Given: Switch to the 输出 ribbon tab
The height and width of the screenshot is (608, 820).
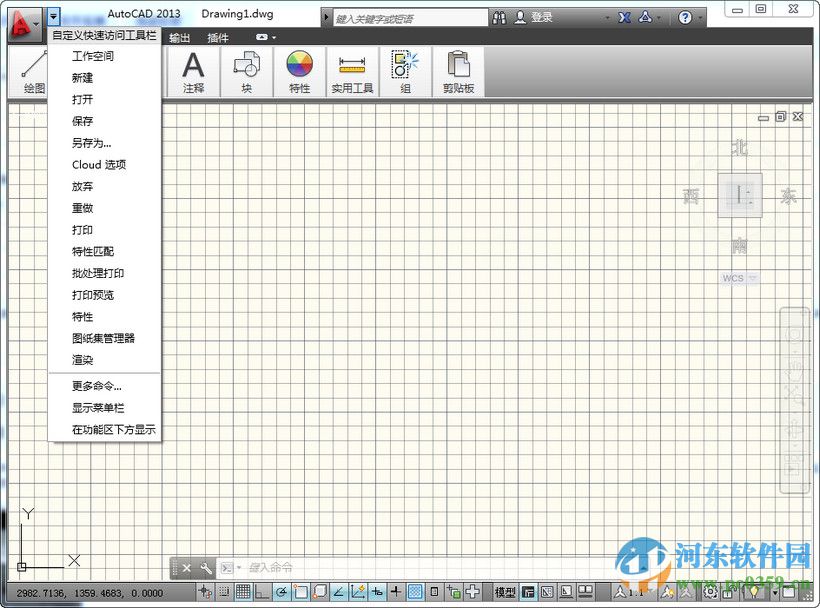Looking at the screenshot, I should [178, 37].
